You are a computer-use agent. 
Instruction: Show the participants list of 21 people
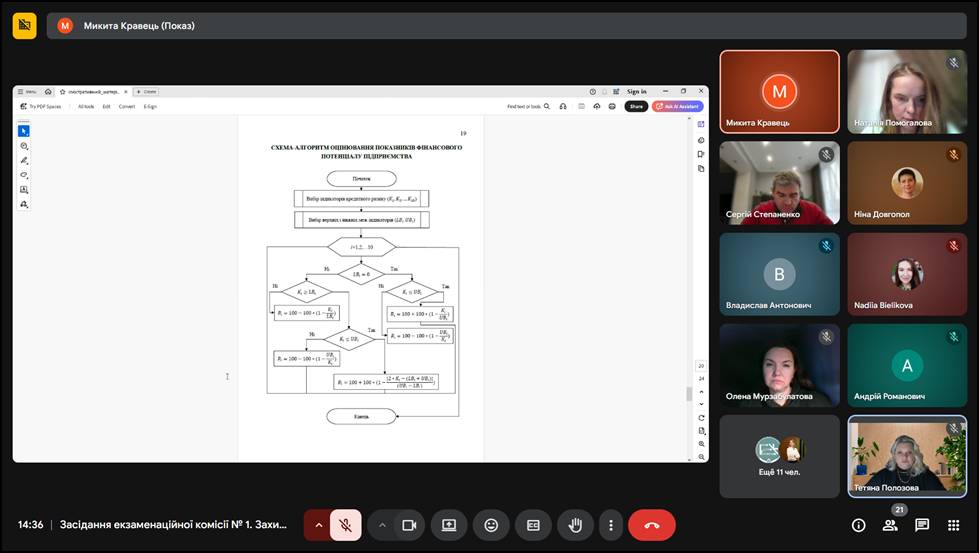pyautogui.click(x=890, y=525)
